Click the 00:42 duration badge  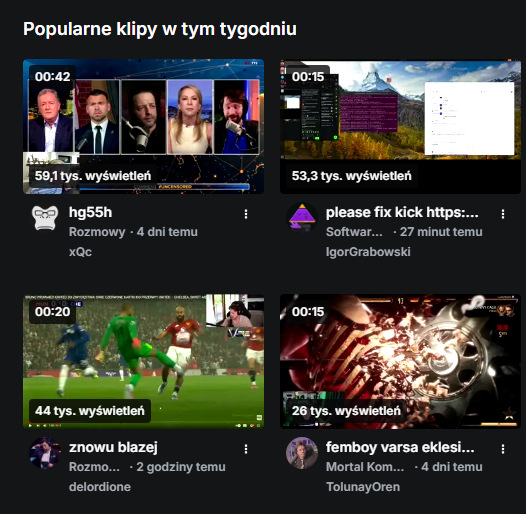point(52,77)
